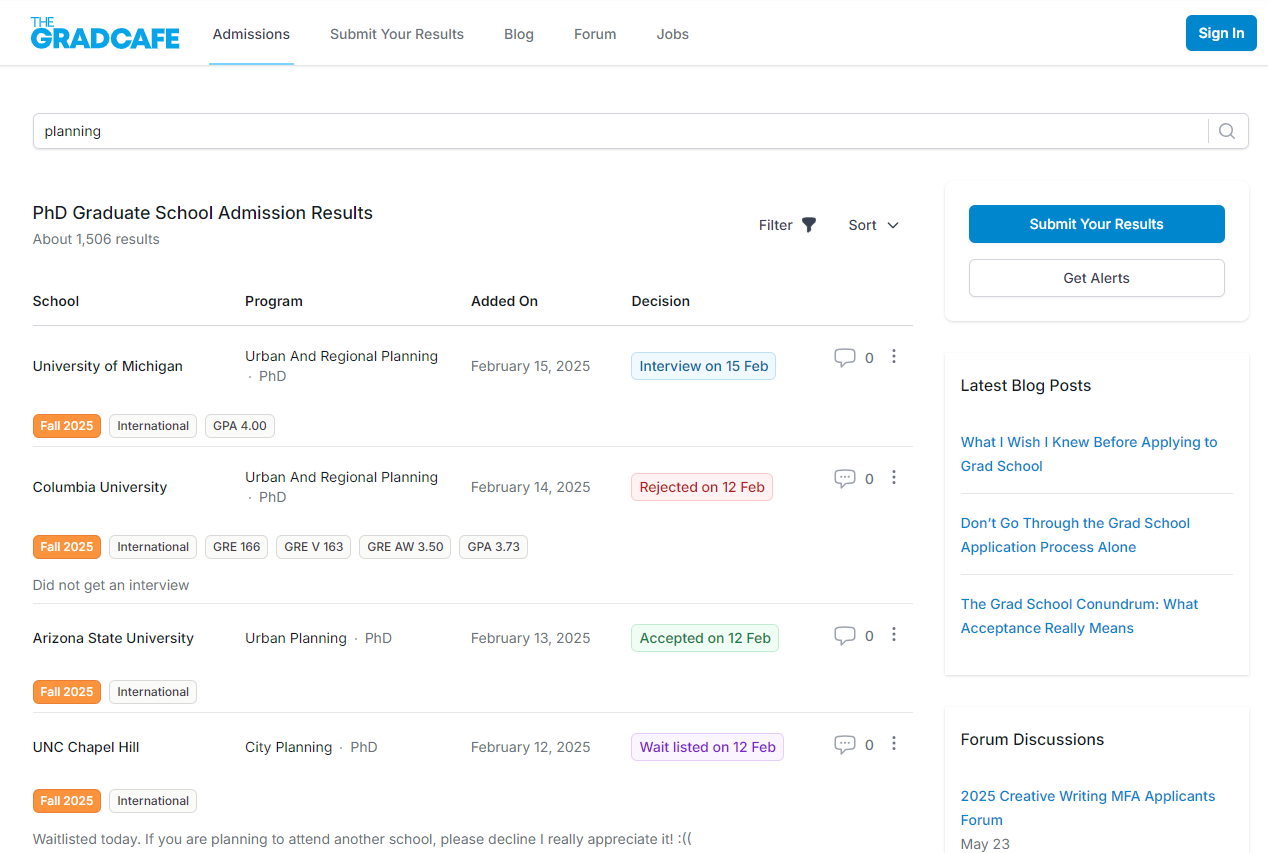Click the Filter funnel icon

(809, 225)
